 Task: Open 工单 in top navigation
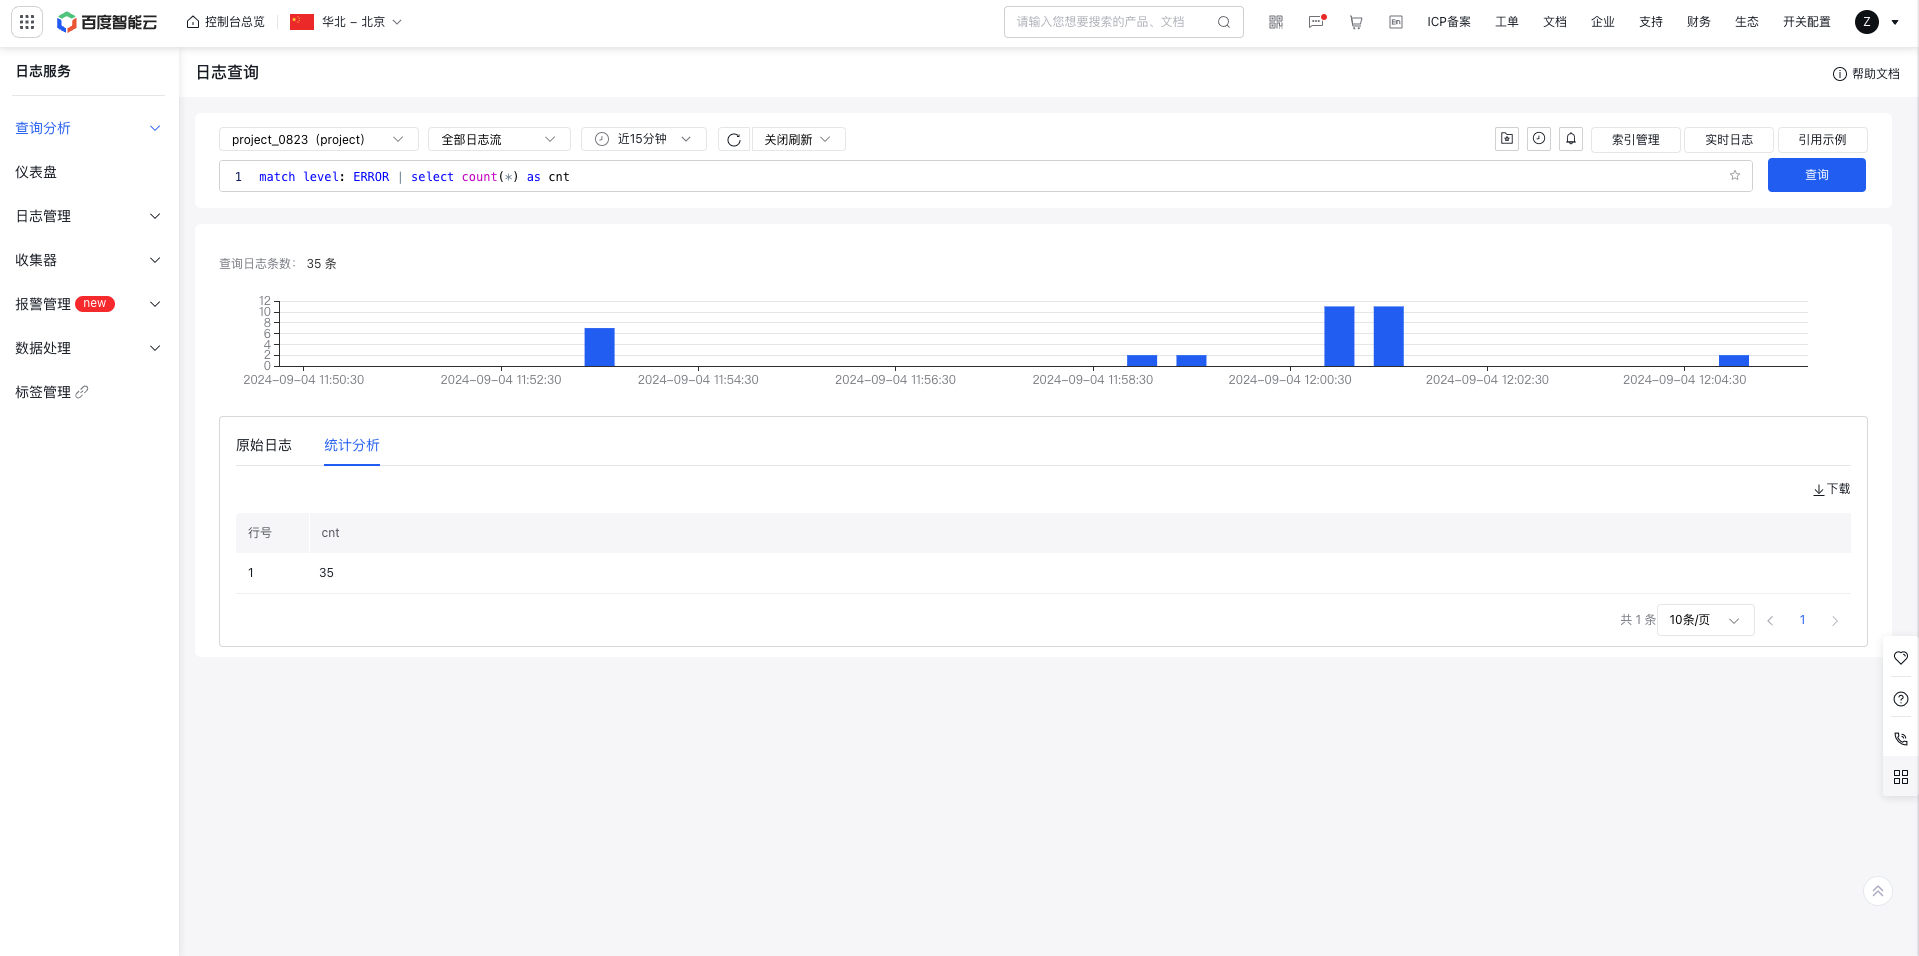[x=1507, y=22]
